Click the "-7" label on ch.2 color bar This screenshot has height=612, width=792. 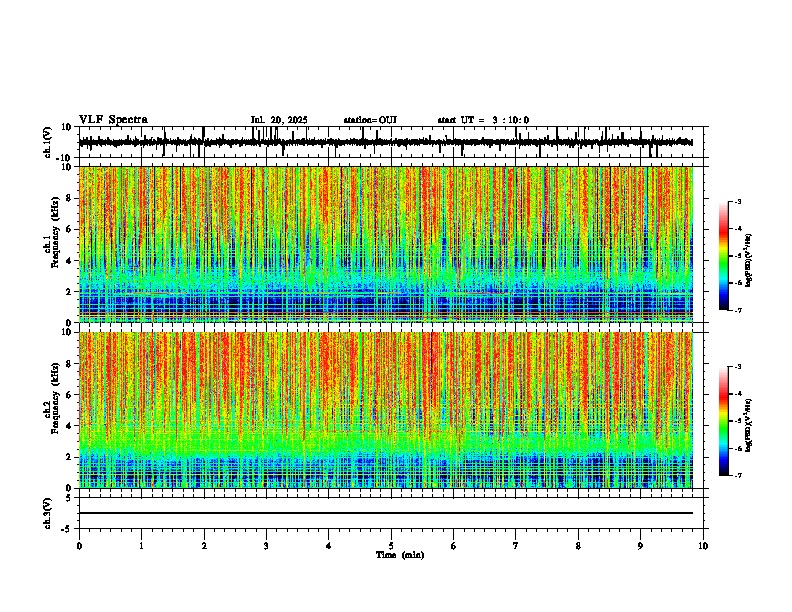tap(738, 475)
